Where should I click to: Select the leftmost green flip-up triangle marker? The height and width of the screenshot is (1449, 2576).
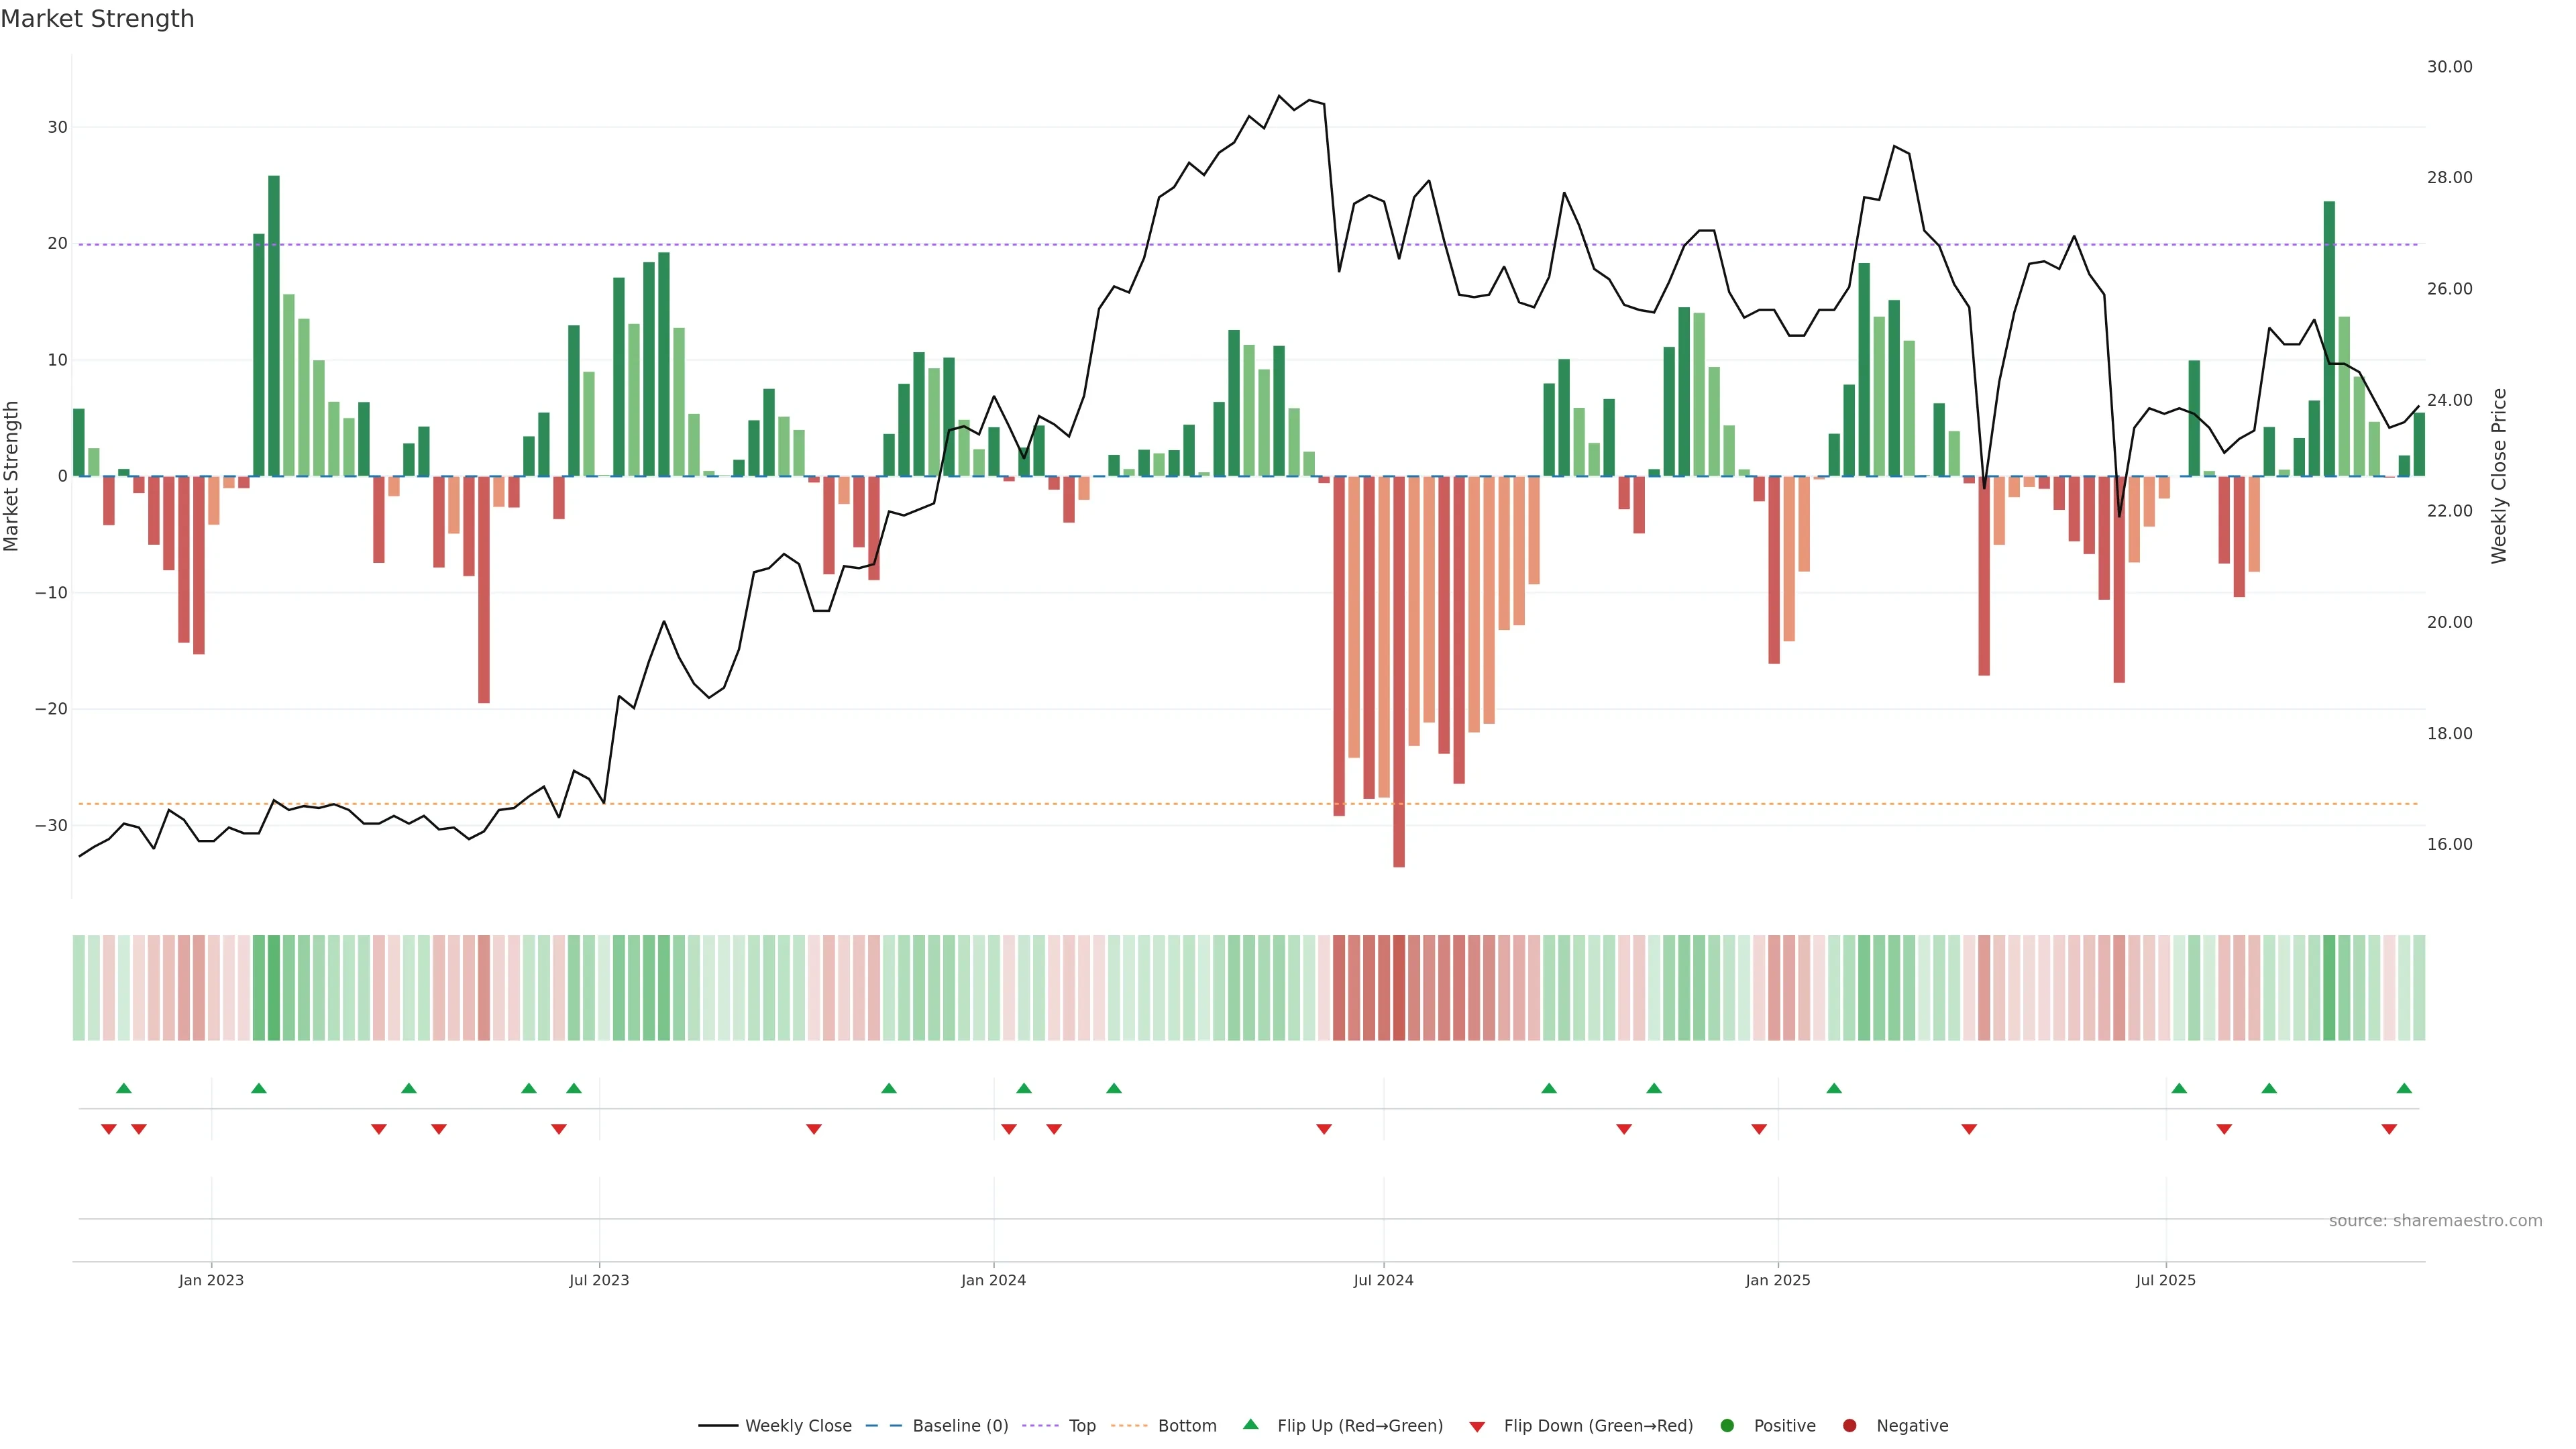pyautogui.click(x=124, y=1088)
